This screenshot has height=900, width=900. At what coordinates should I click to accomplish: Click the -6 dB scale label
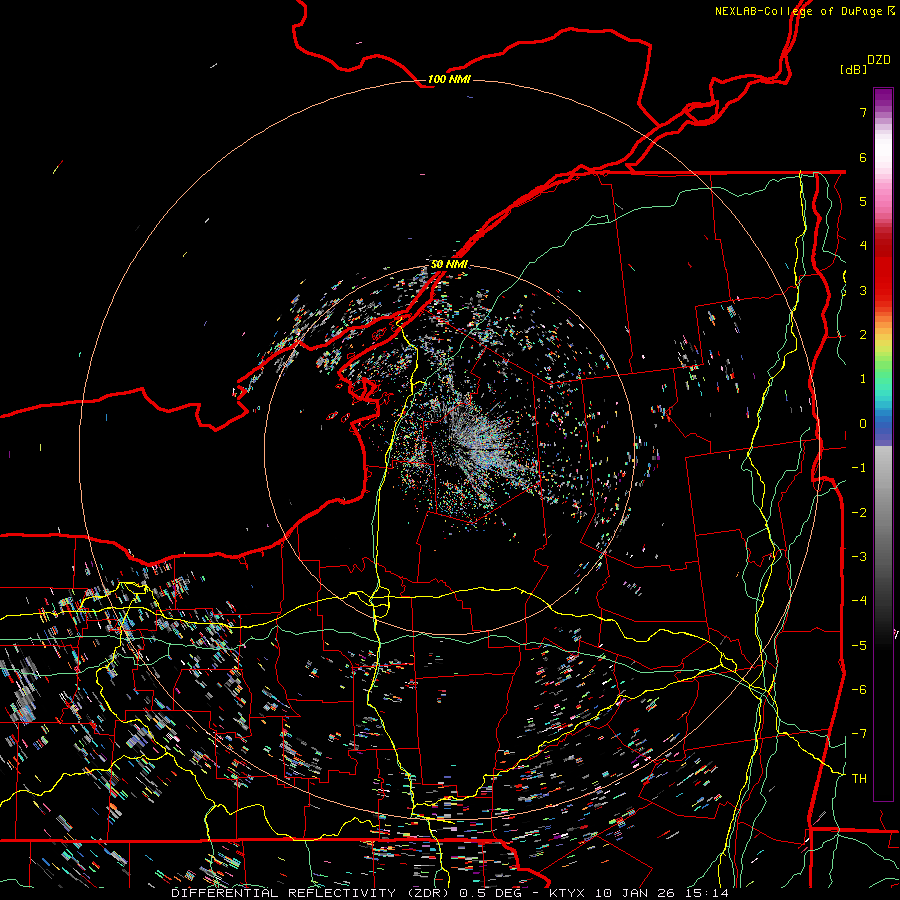pyautogui.click(x=859, y=689)
